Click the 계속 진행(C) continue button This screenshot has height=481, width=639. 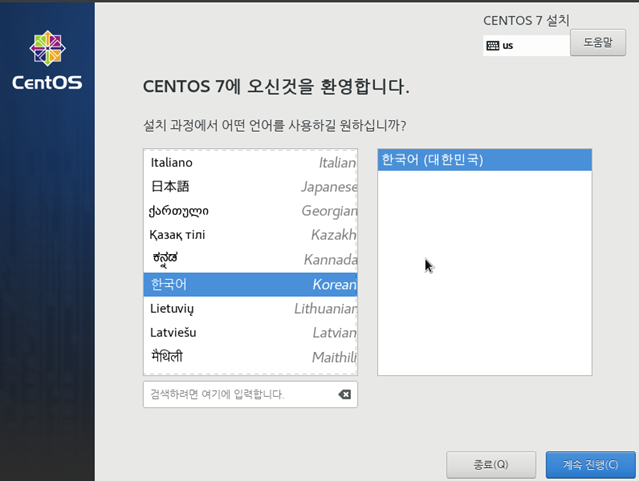pyautogui.click(x=591, y=464)
